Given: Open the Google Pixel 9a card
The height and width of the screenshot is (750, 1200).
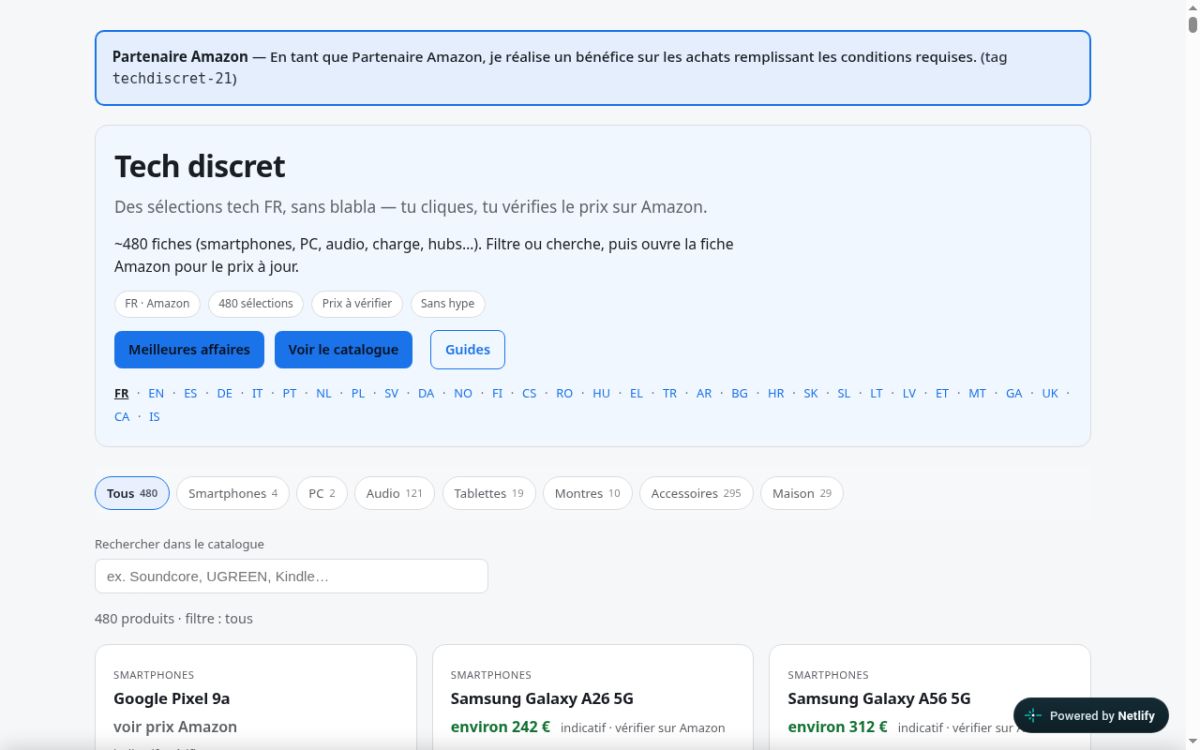Looking at the screenshot, I should 256,697.
